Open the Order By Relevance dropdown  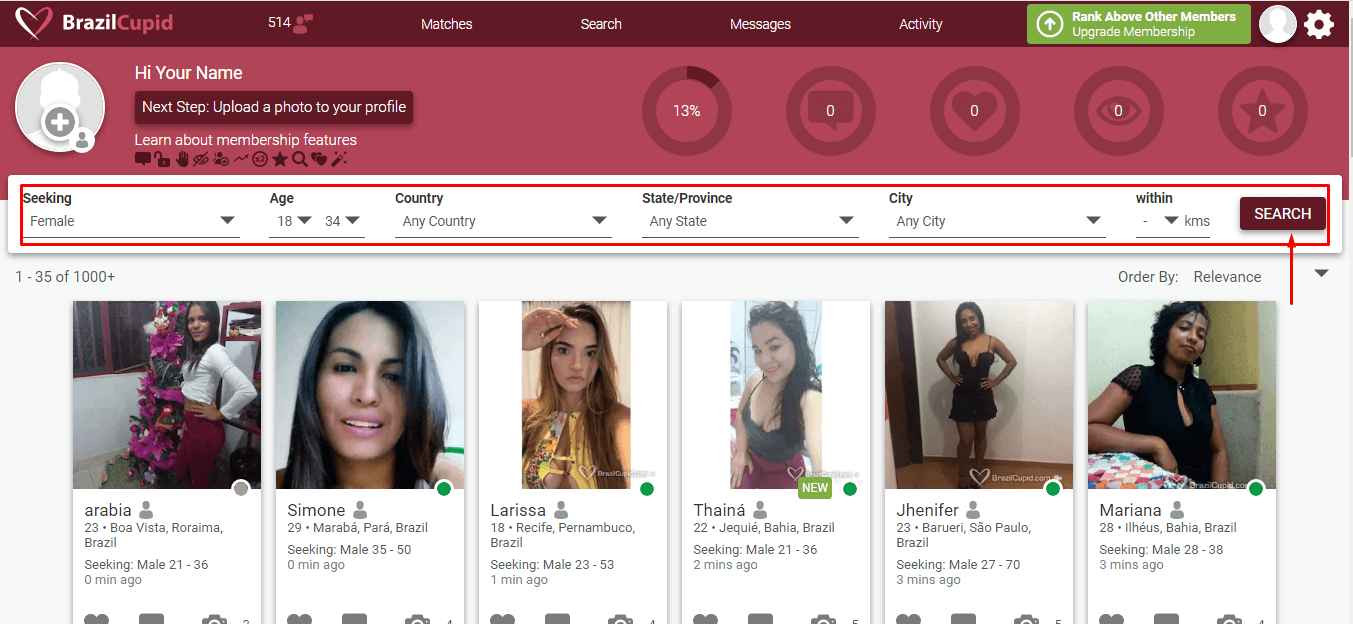click(x=1260, y=277)
